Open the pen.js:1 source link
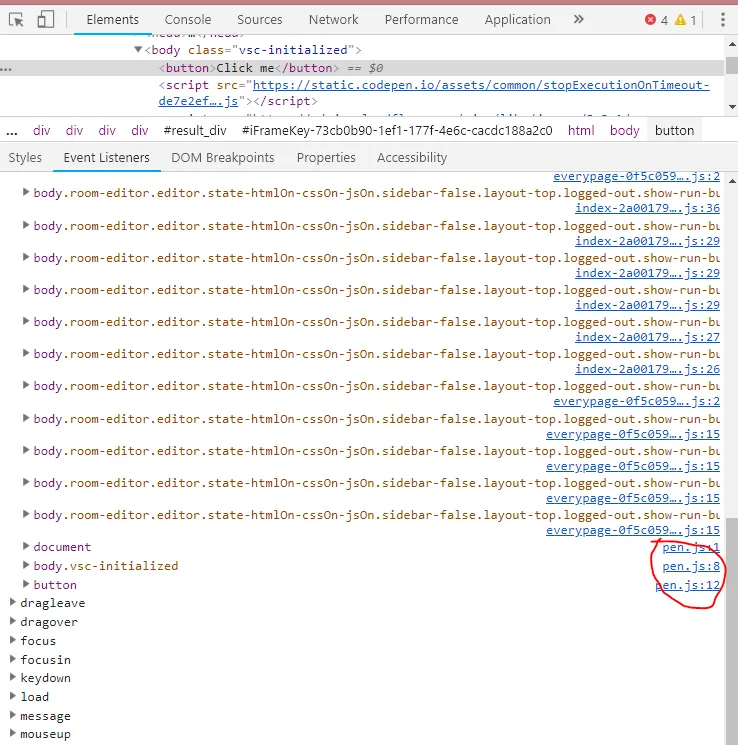738x745 pixels. coord(691,547)
